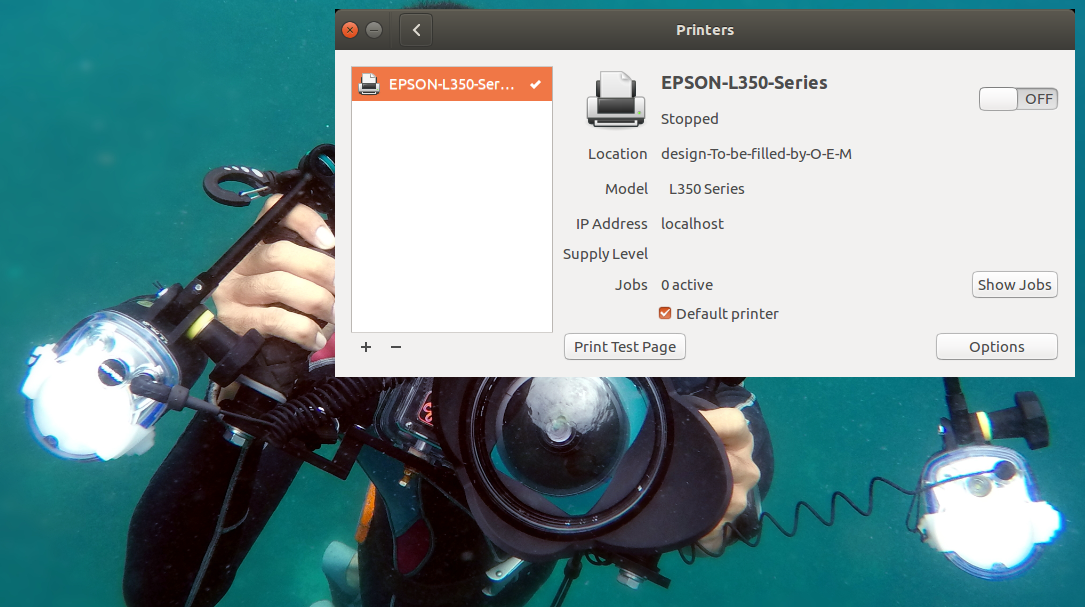Go back using the header arrow button
Viewport: 1085px width, 607px height.
(416, 30)
